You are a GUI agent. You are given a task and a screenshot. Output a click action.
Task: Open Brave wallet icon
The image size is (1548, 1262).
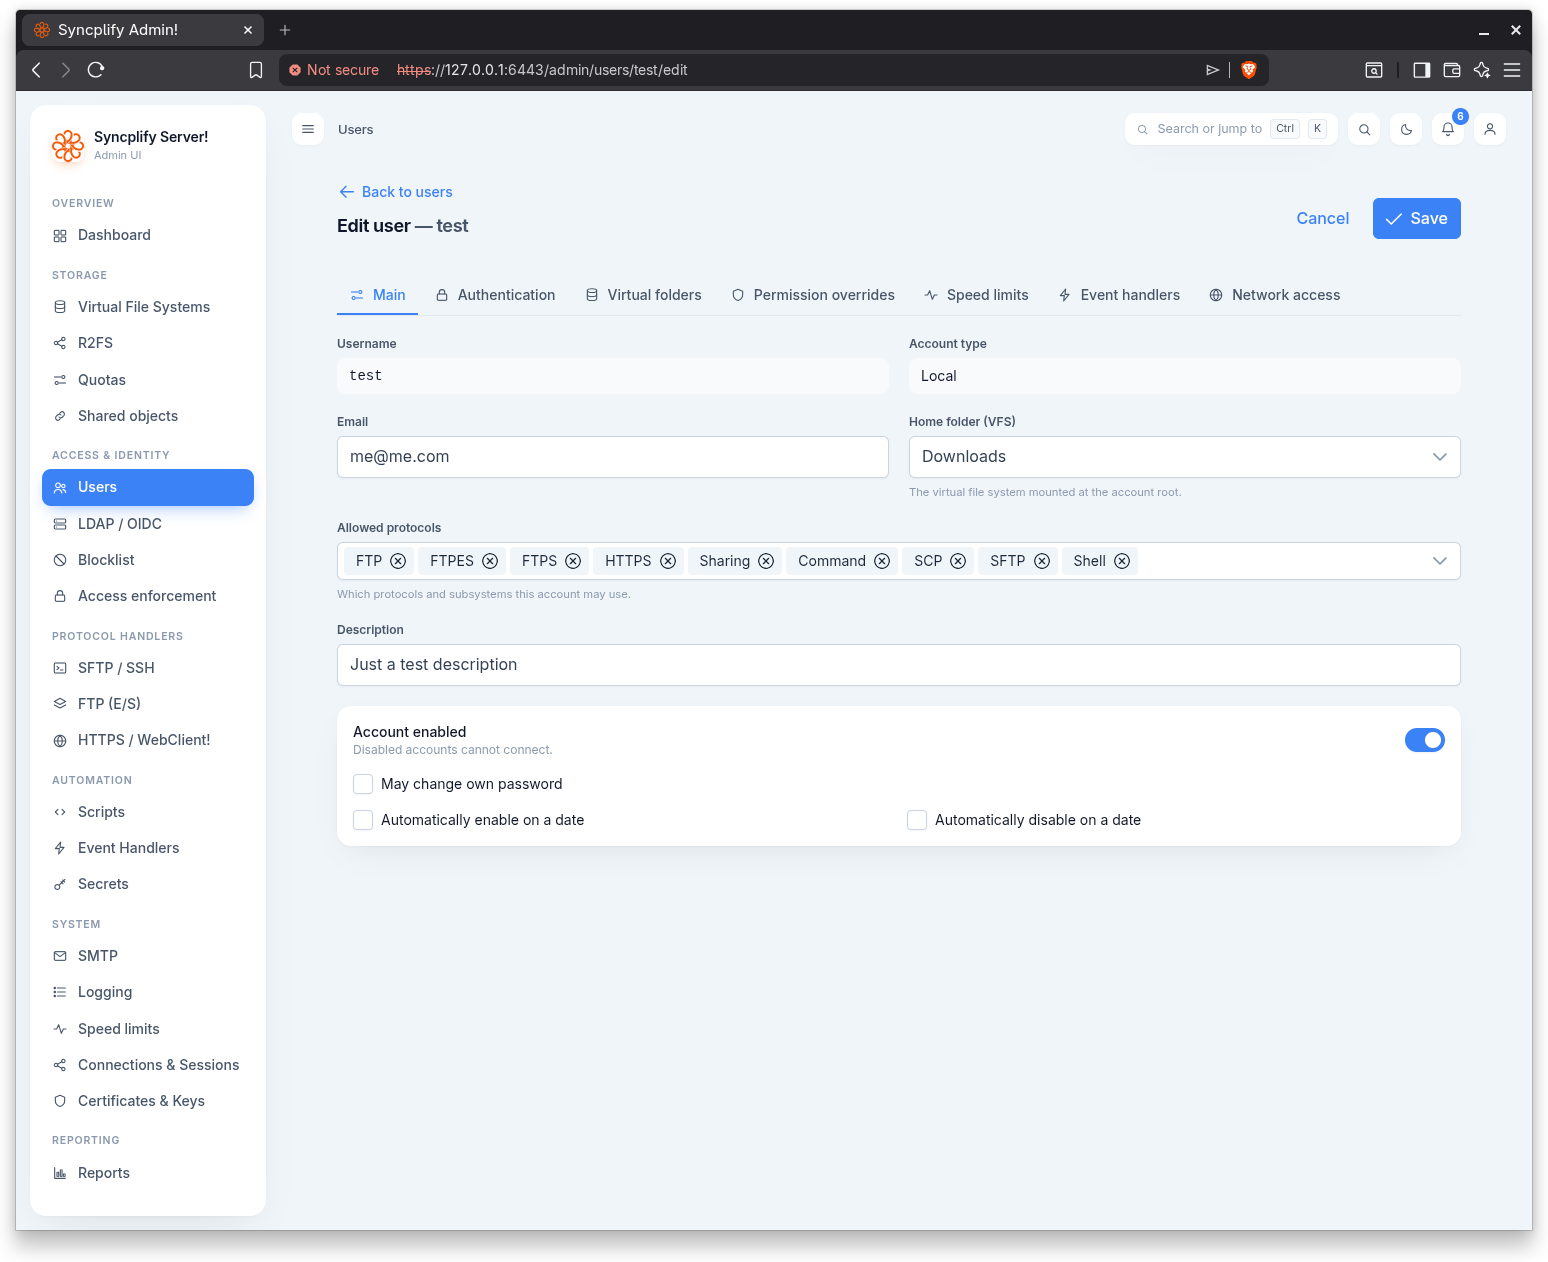1452,70
